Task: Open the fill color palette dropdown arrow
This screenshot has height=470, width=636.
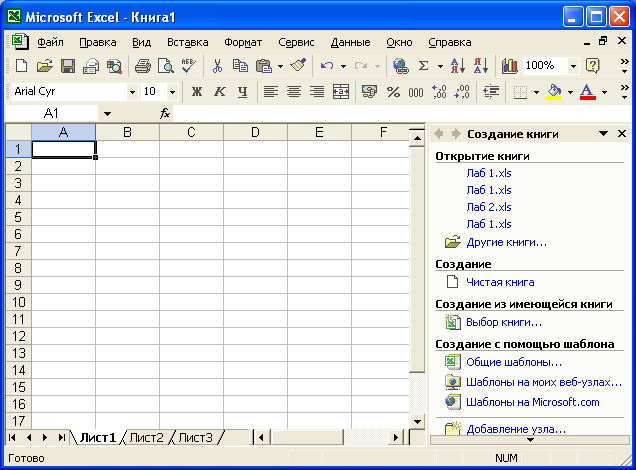Action: pos(570,92)
